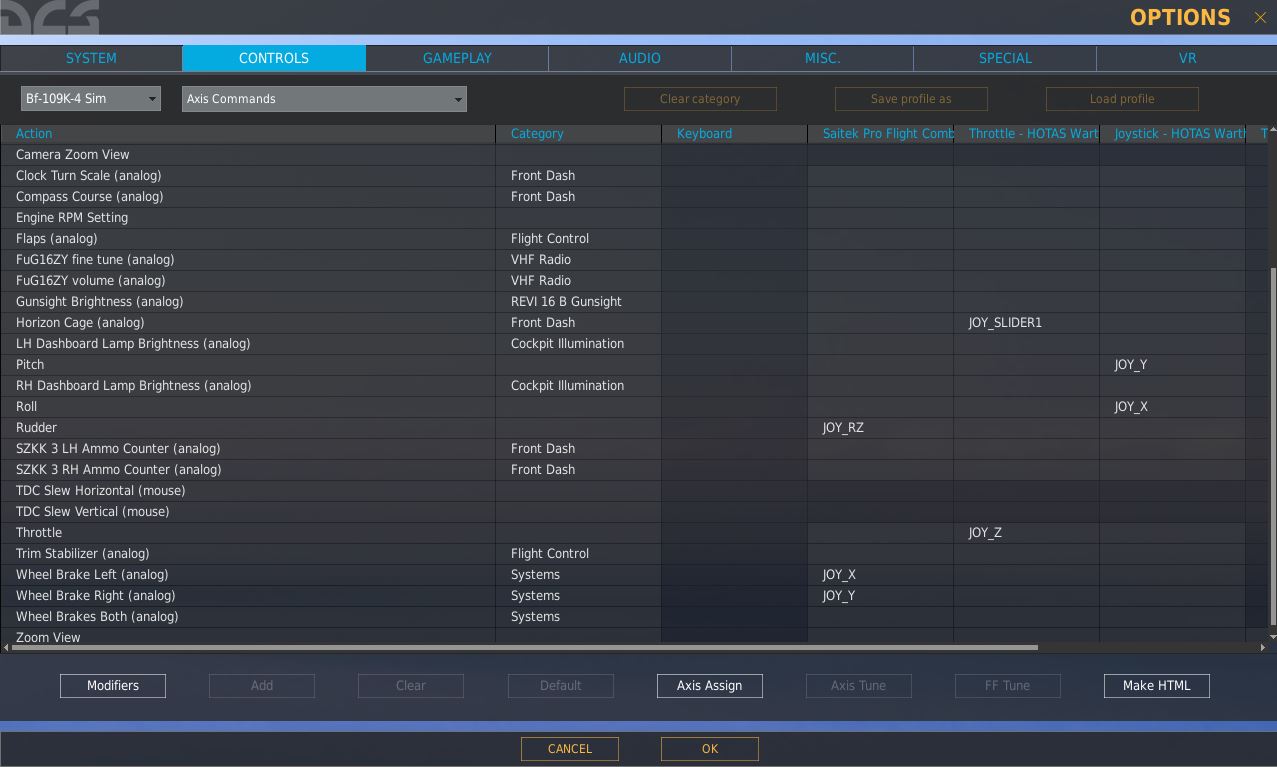Click the Axis Tune button
The width and height of the screenshot is (1277, 767).
859,685
